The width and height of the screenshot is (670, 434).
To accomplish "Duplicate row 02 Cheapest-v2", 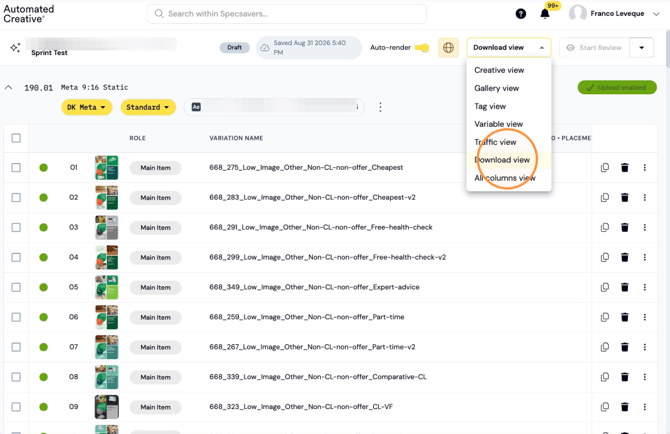I will 605,197.
